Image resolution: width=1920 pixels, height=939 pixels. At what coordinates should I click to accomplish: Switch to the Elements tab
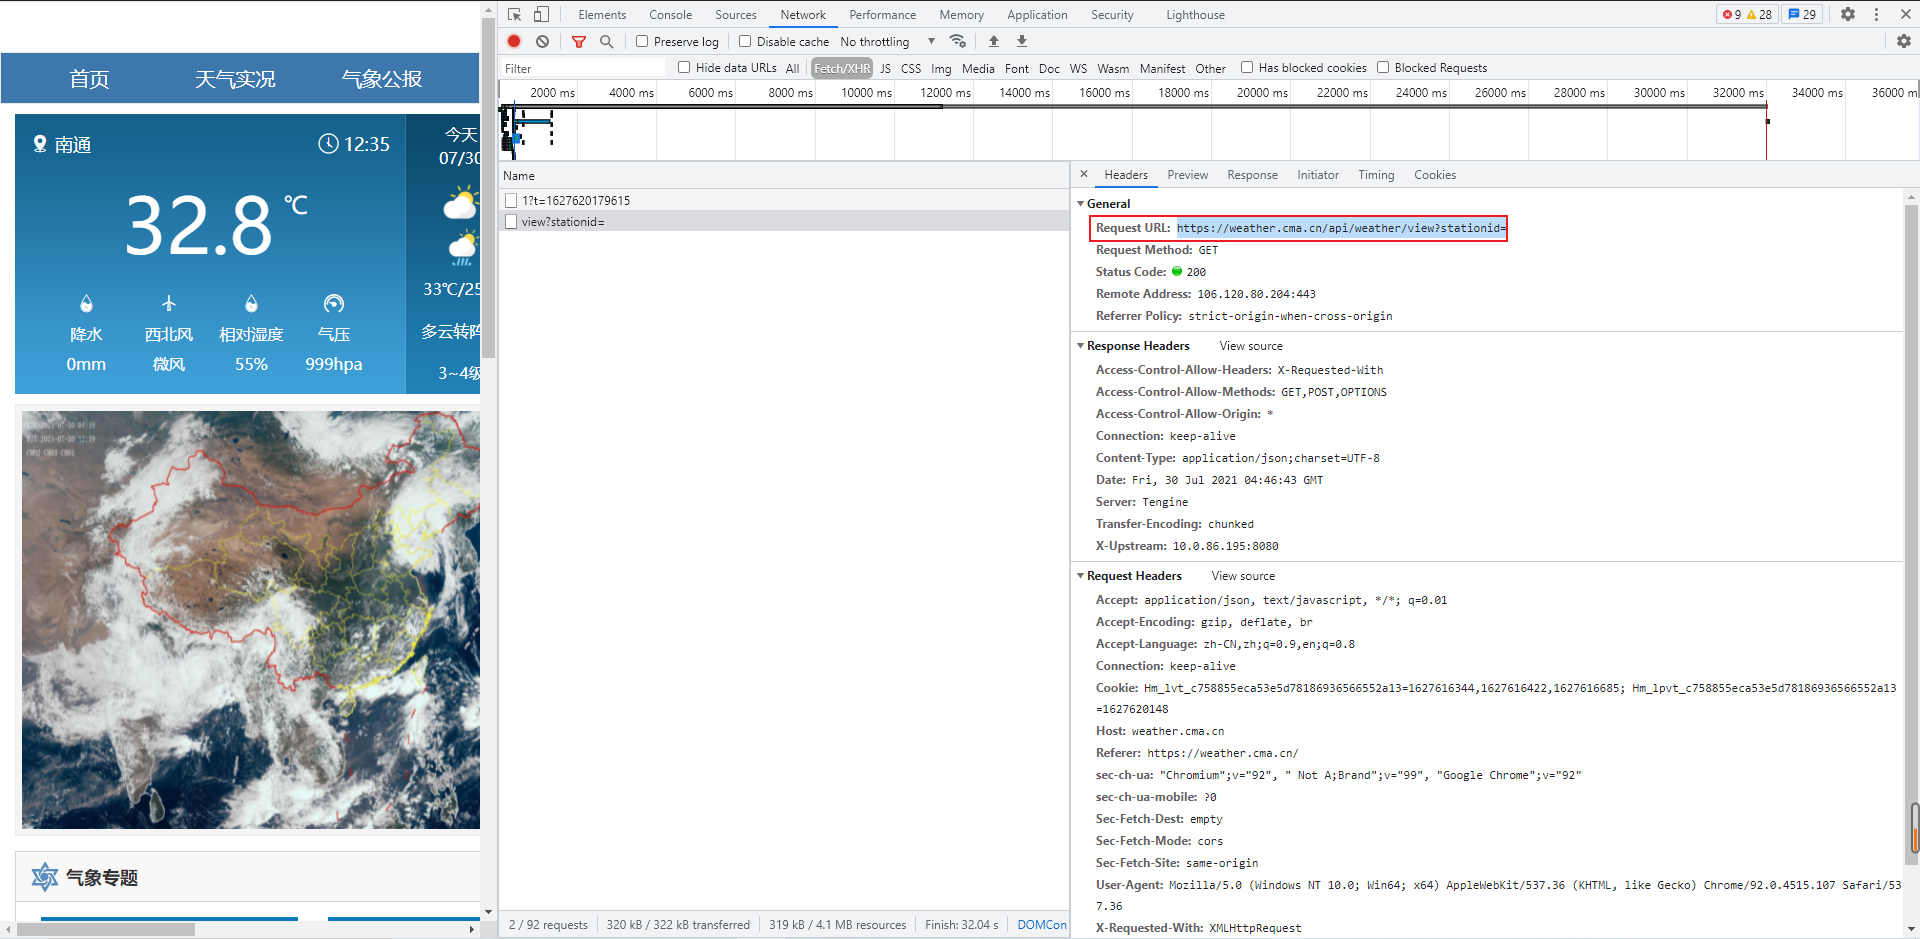(x=602, y=14)
